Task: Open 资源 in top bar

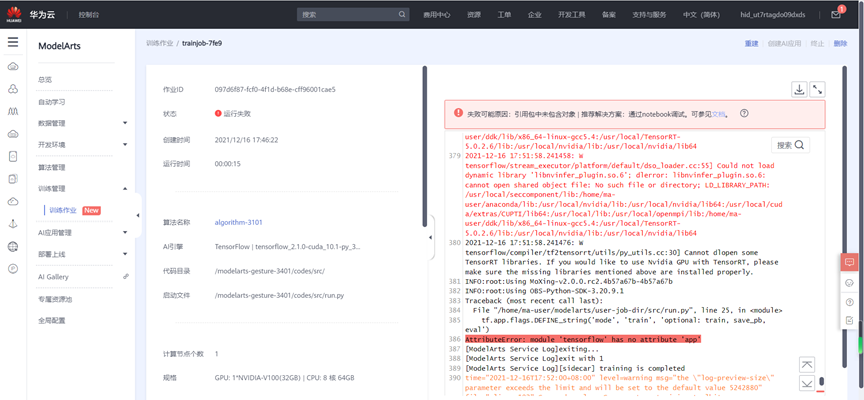Action: point(473,15)
